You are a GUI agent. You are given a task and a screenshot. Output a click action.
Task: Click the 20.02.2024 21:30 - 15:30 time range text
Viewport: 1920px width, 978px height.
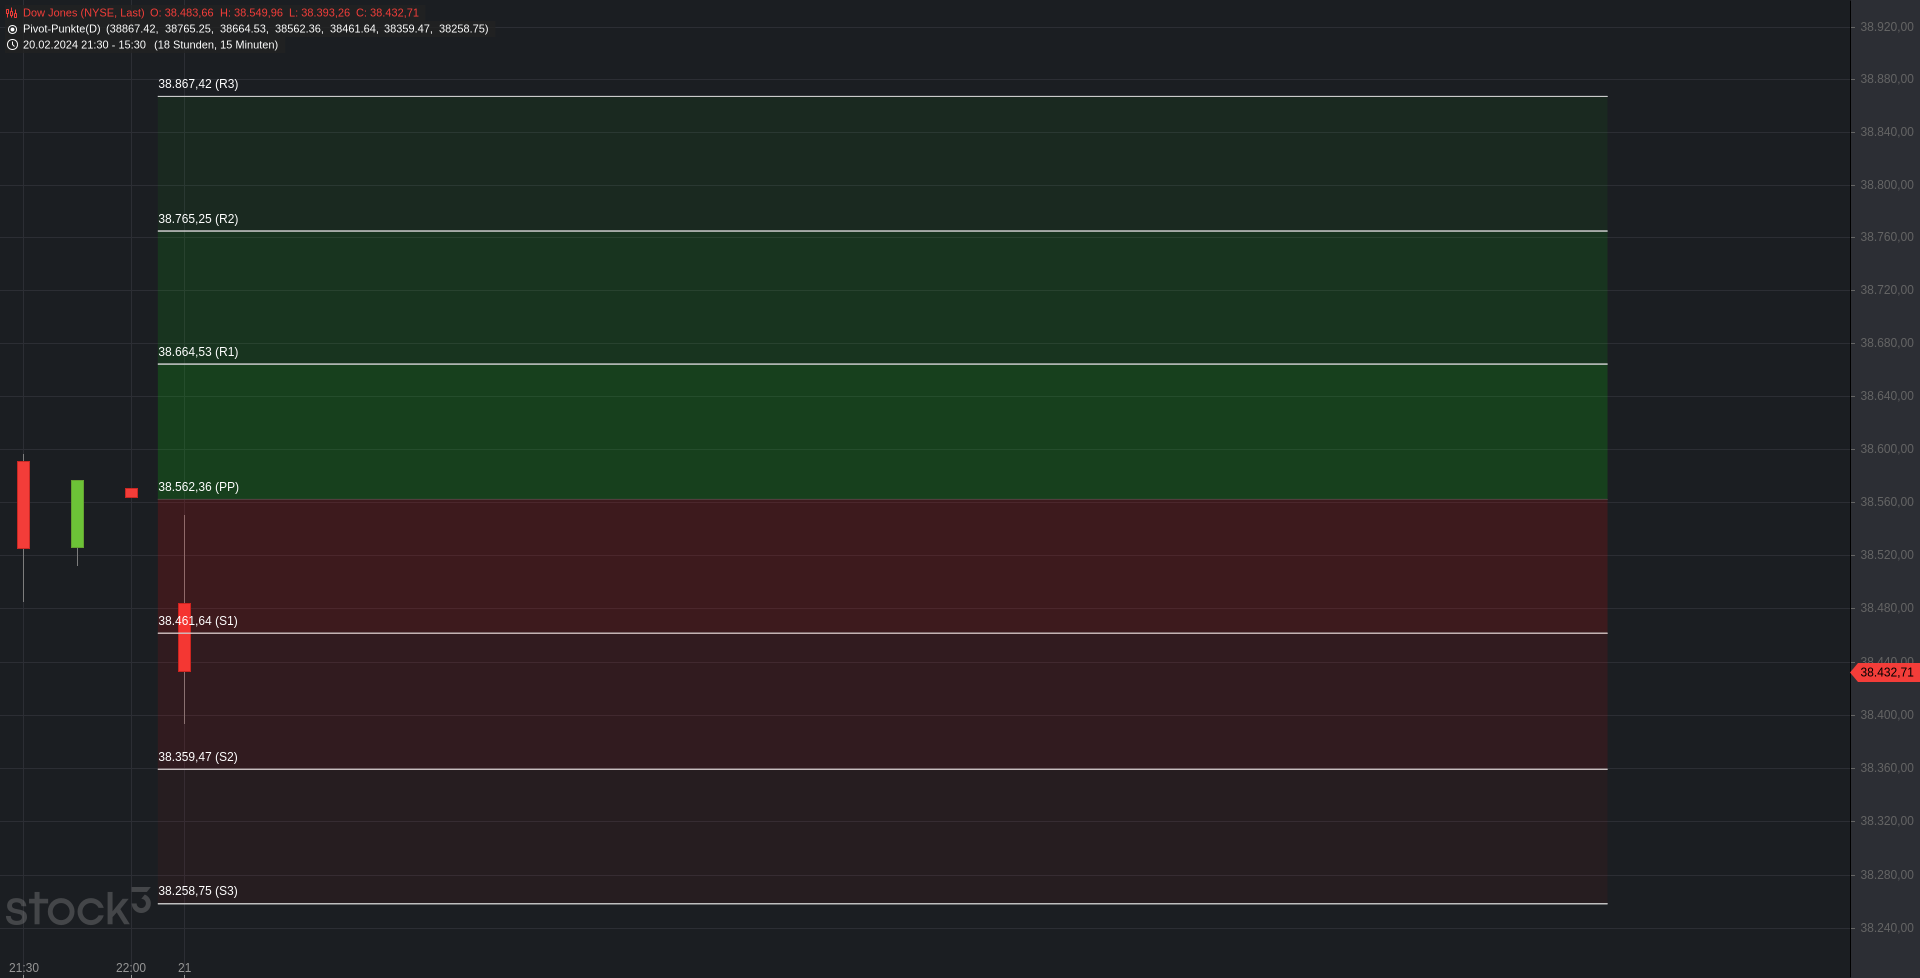point(84,45)
